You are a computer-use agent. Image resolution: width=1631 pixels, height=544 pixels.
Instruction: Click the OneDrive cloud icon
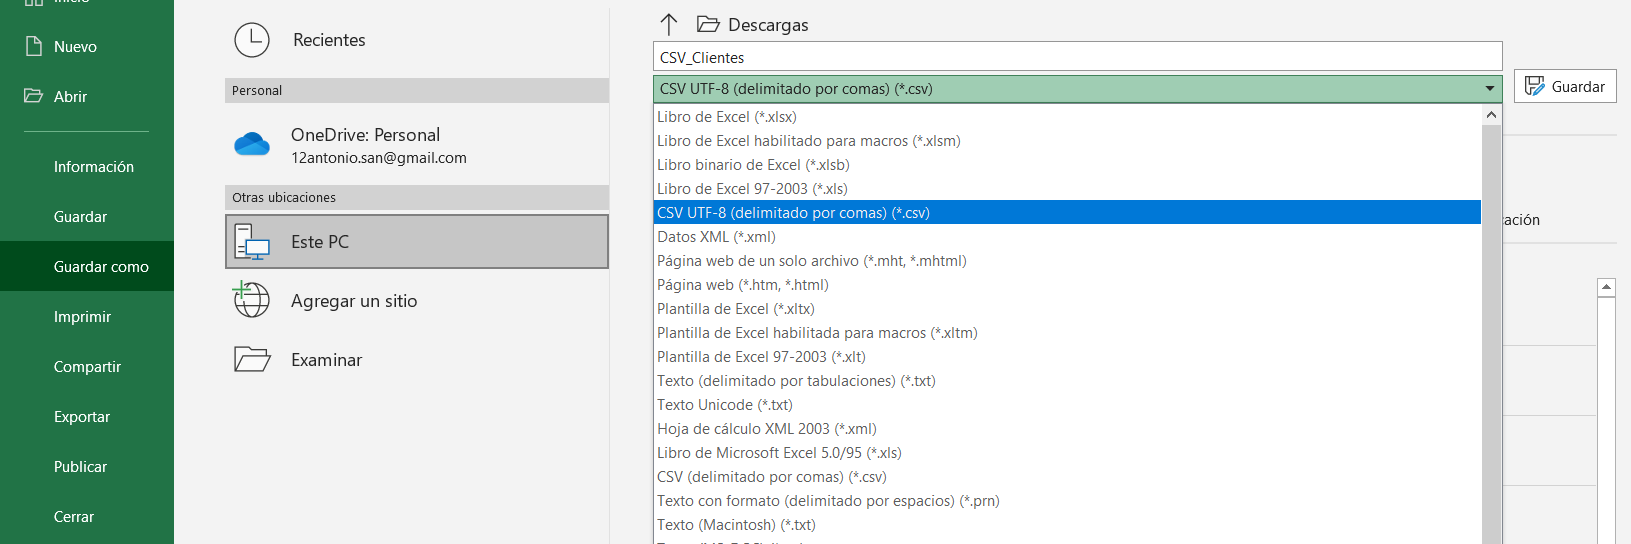coord(252,145)
